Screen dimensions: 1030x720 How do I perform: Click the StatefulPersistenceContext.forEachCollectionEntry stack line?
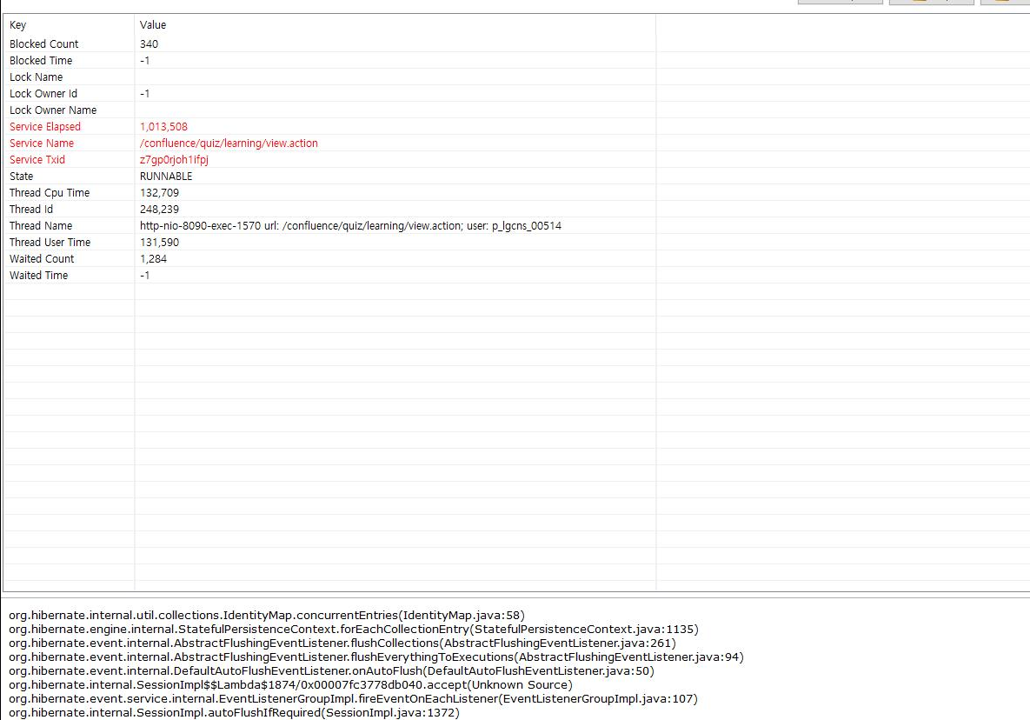353,629
